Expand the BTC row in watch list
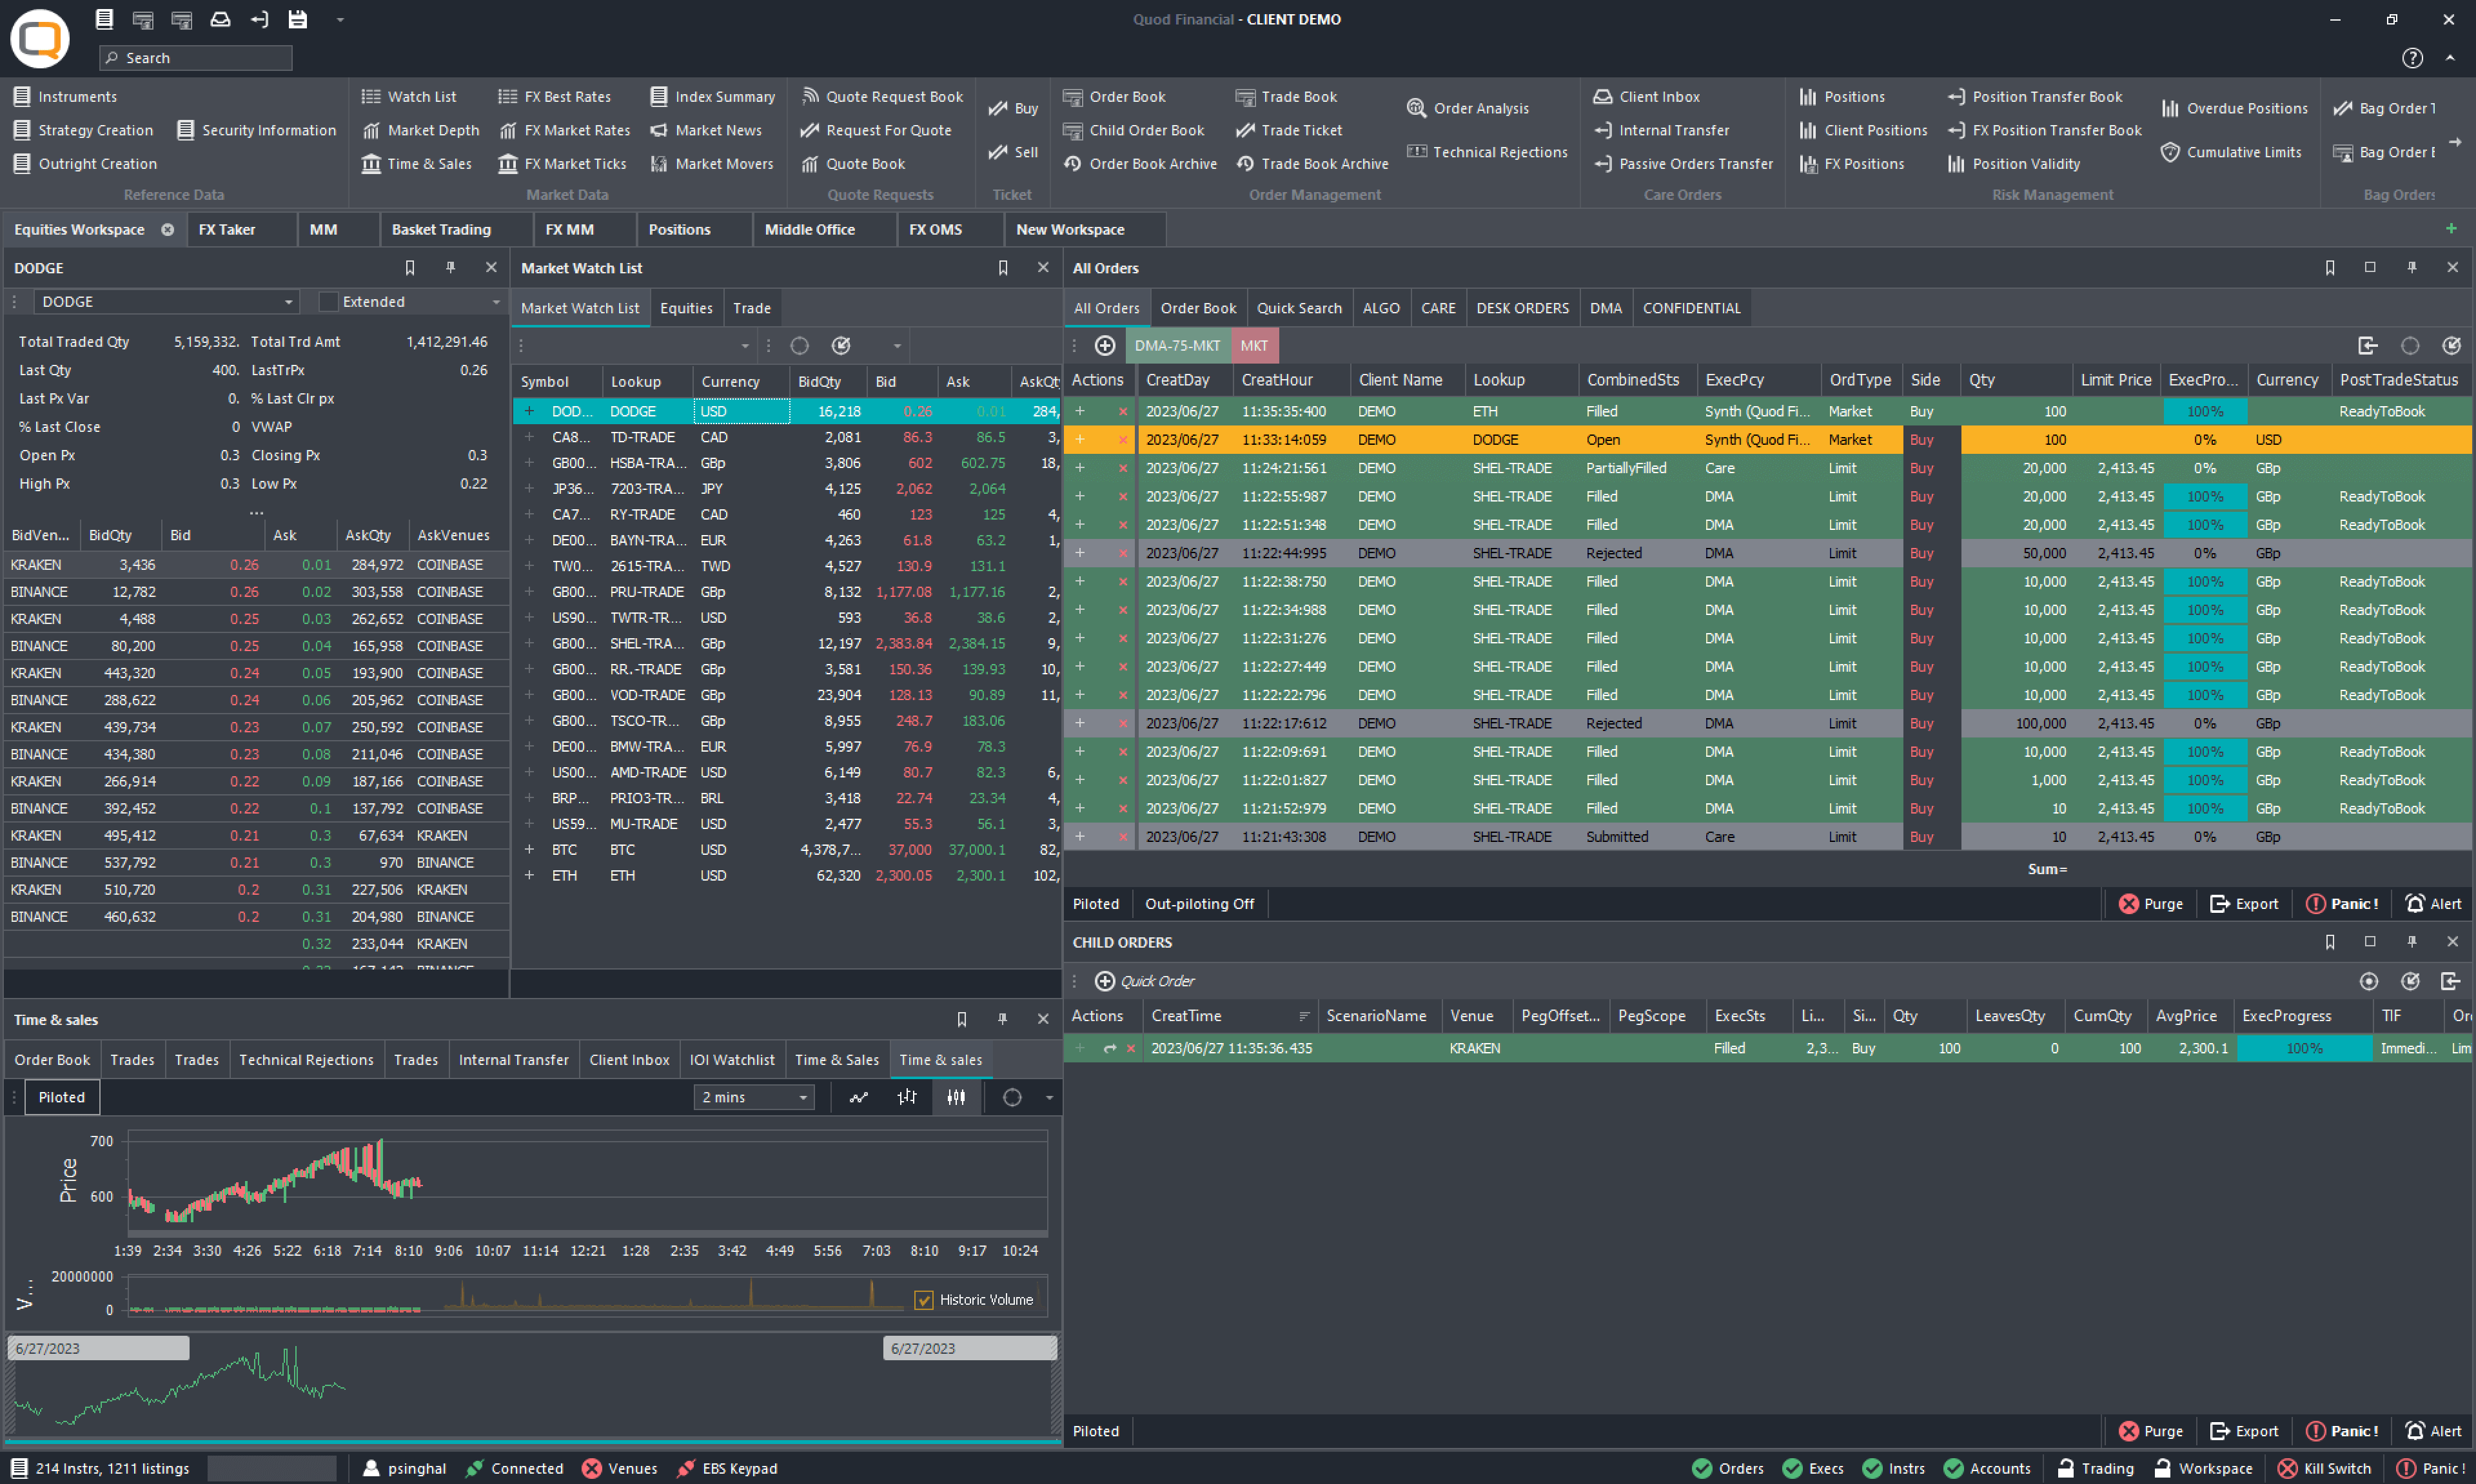The height and width of the screenshot is (1484, 2476). click(x=529, y=849)
